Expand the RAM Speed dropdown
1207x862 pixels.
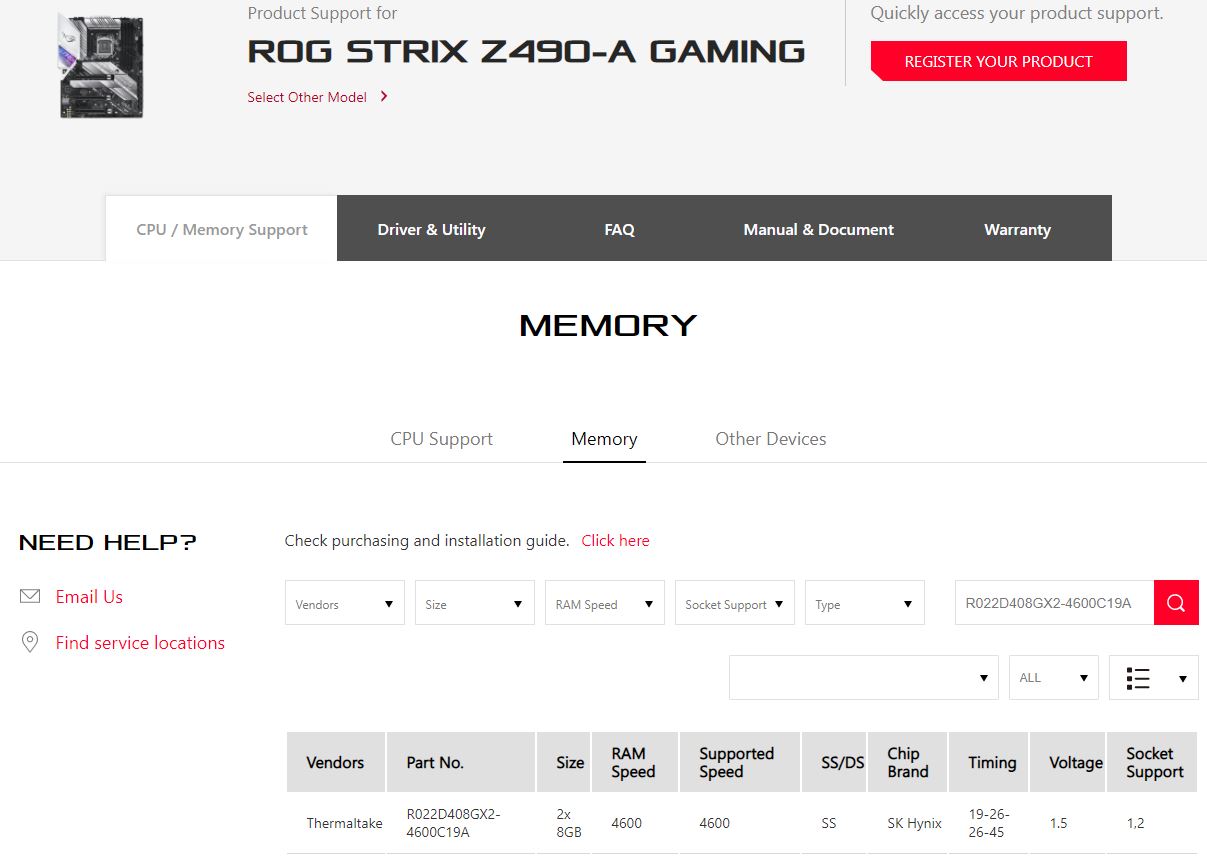(605, 603)
